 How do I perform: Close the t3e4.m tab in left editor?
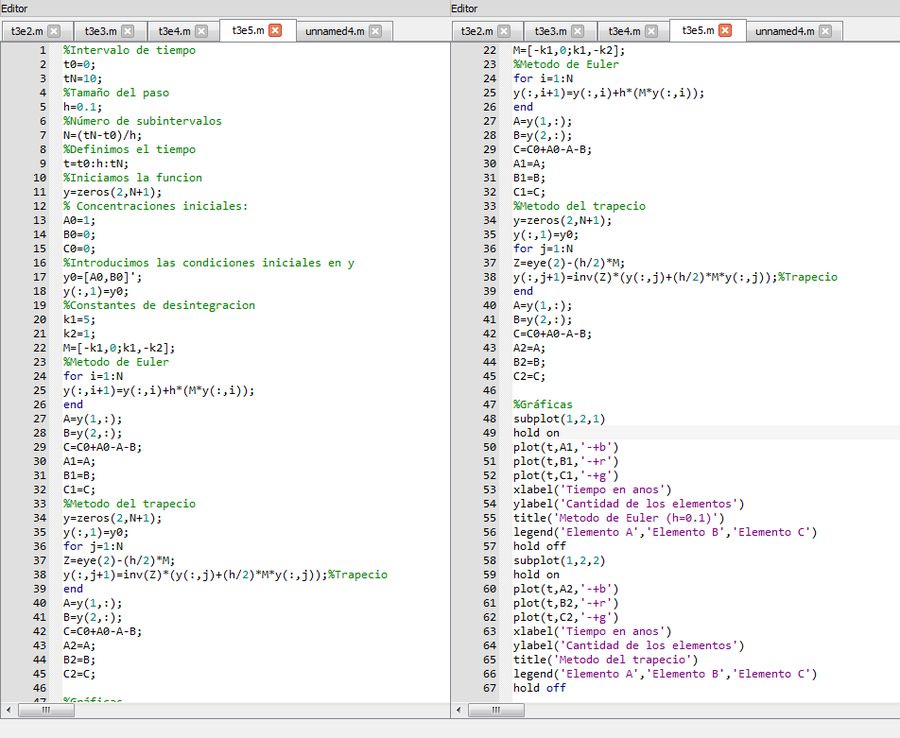click(201, 31)
